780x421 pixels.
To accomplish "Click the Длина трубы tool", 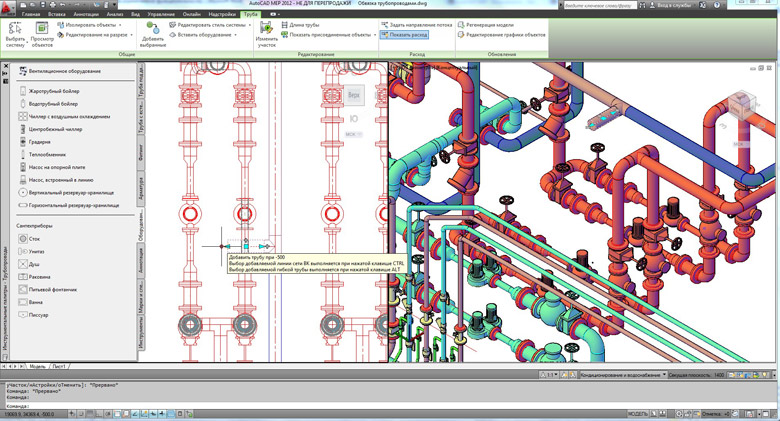I will 300,25.
